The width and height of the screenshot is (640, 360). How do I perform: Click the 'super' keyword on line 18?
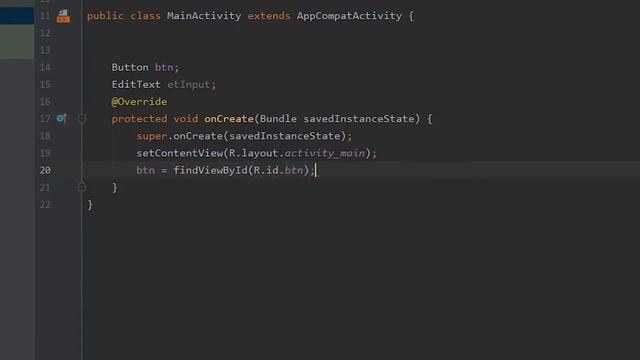tap(152, 136)
